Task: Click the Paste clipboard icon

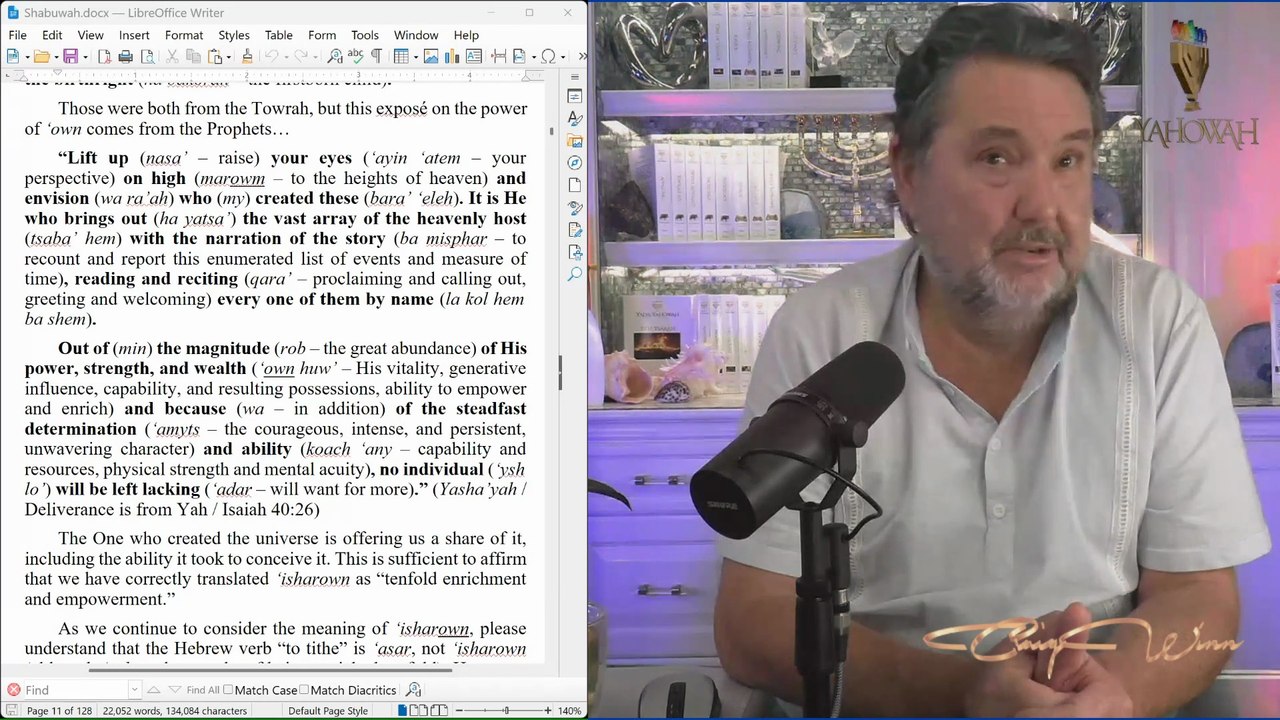Action: pos(215,57)
